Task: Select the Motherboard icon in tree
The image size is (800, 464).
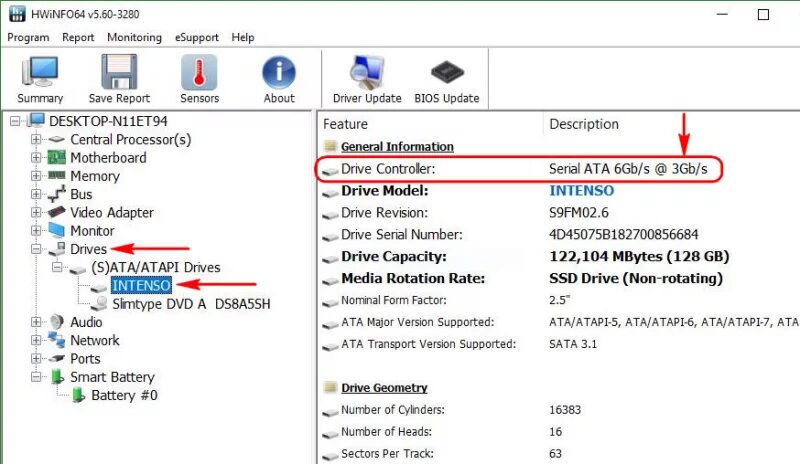Action: [57, 157]
